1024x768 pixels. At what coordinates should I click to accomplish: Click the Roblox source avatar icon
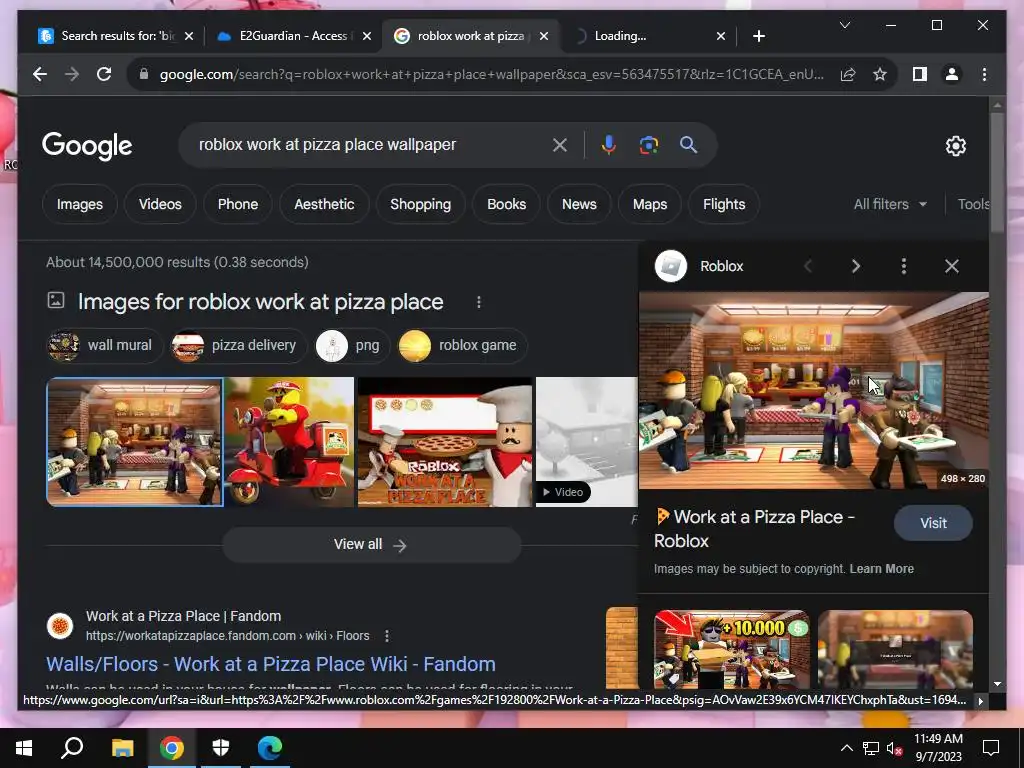click(671, 266)
